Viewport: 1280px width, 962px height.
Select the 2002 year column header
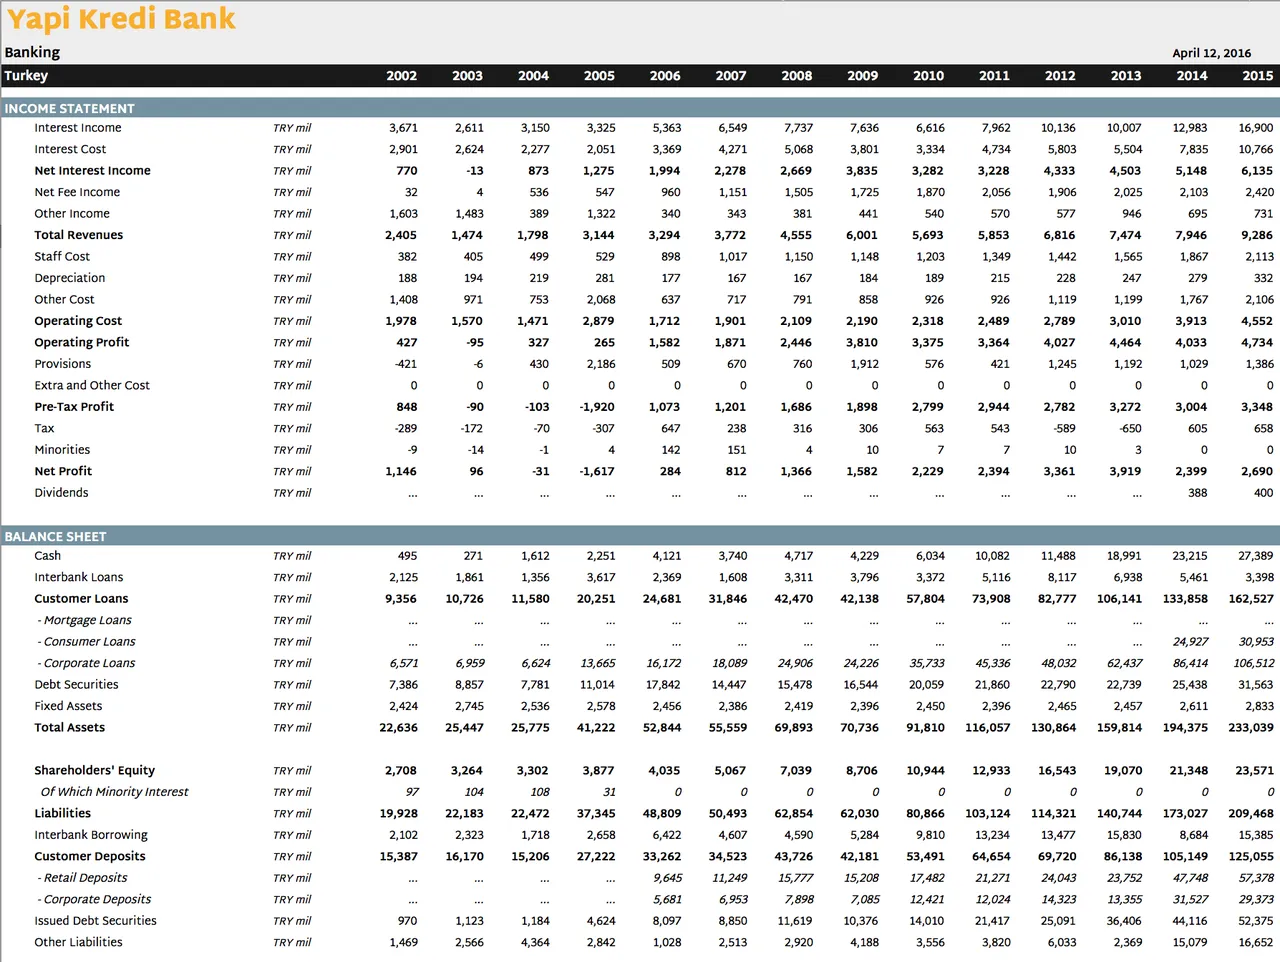tap(402, 76)
